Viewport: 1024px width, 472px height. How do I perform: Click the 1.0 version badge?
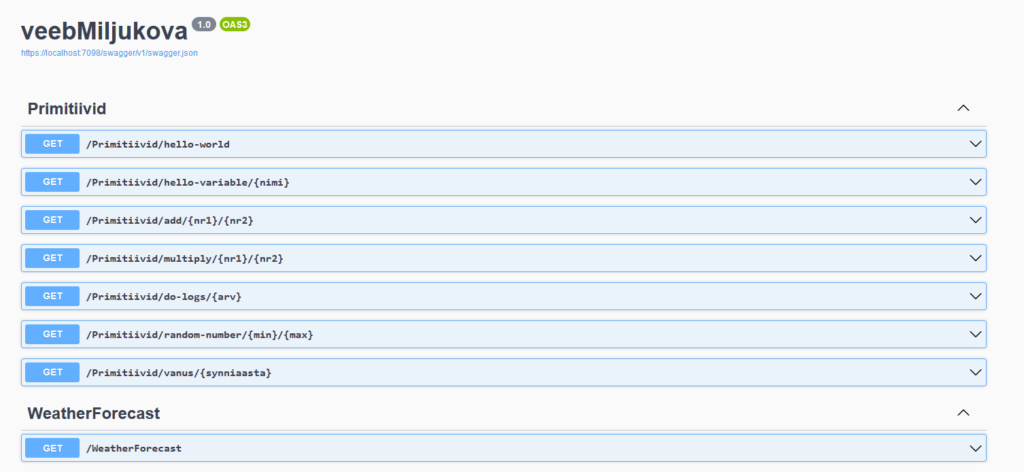click(x=203, y=24)
